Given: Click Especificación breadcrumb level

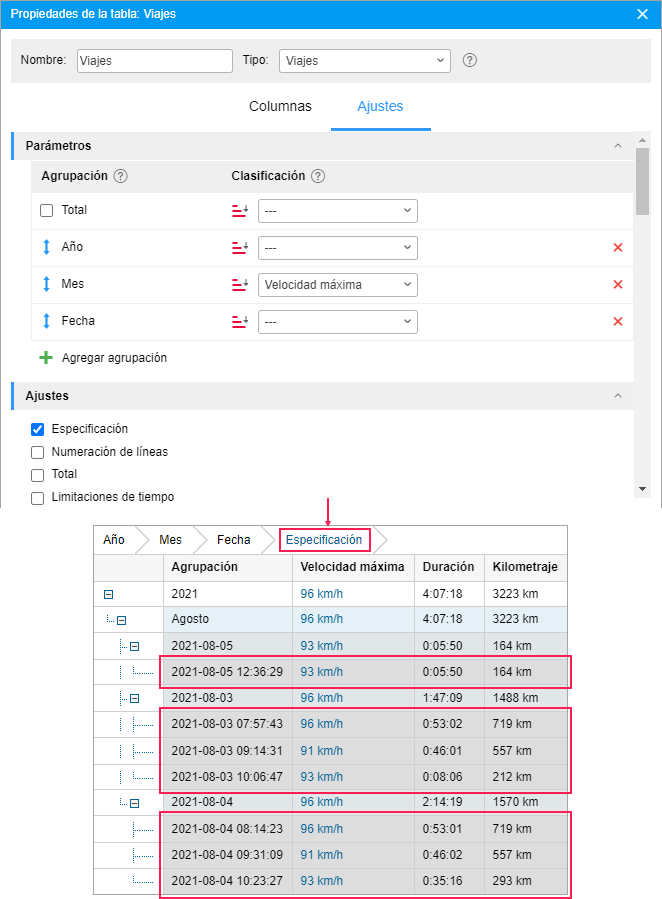Looking at the screenshot, I should [324, 540].
